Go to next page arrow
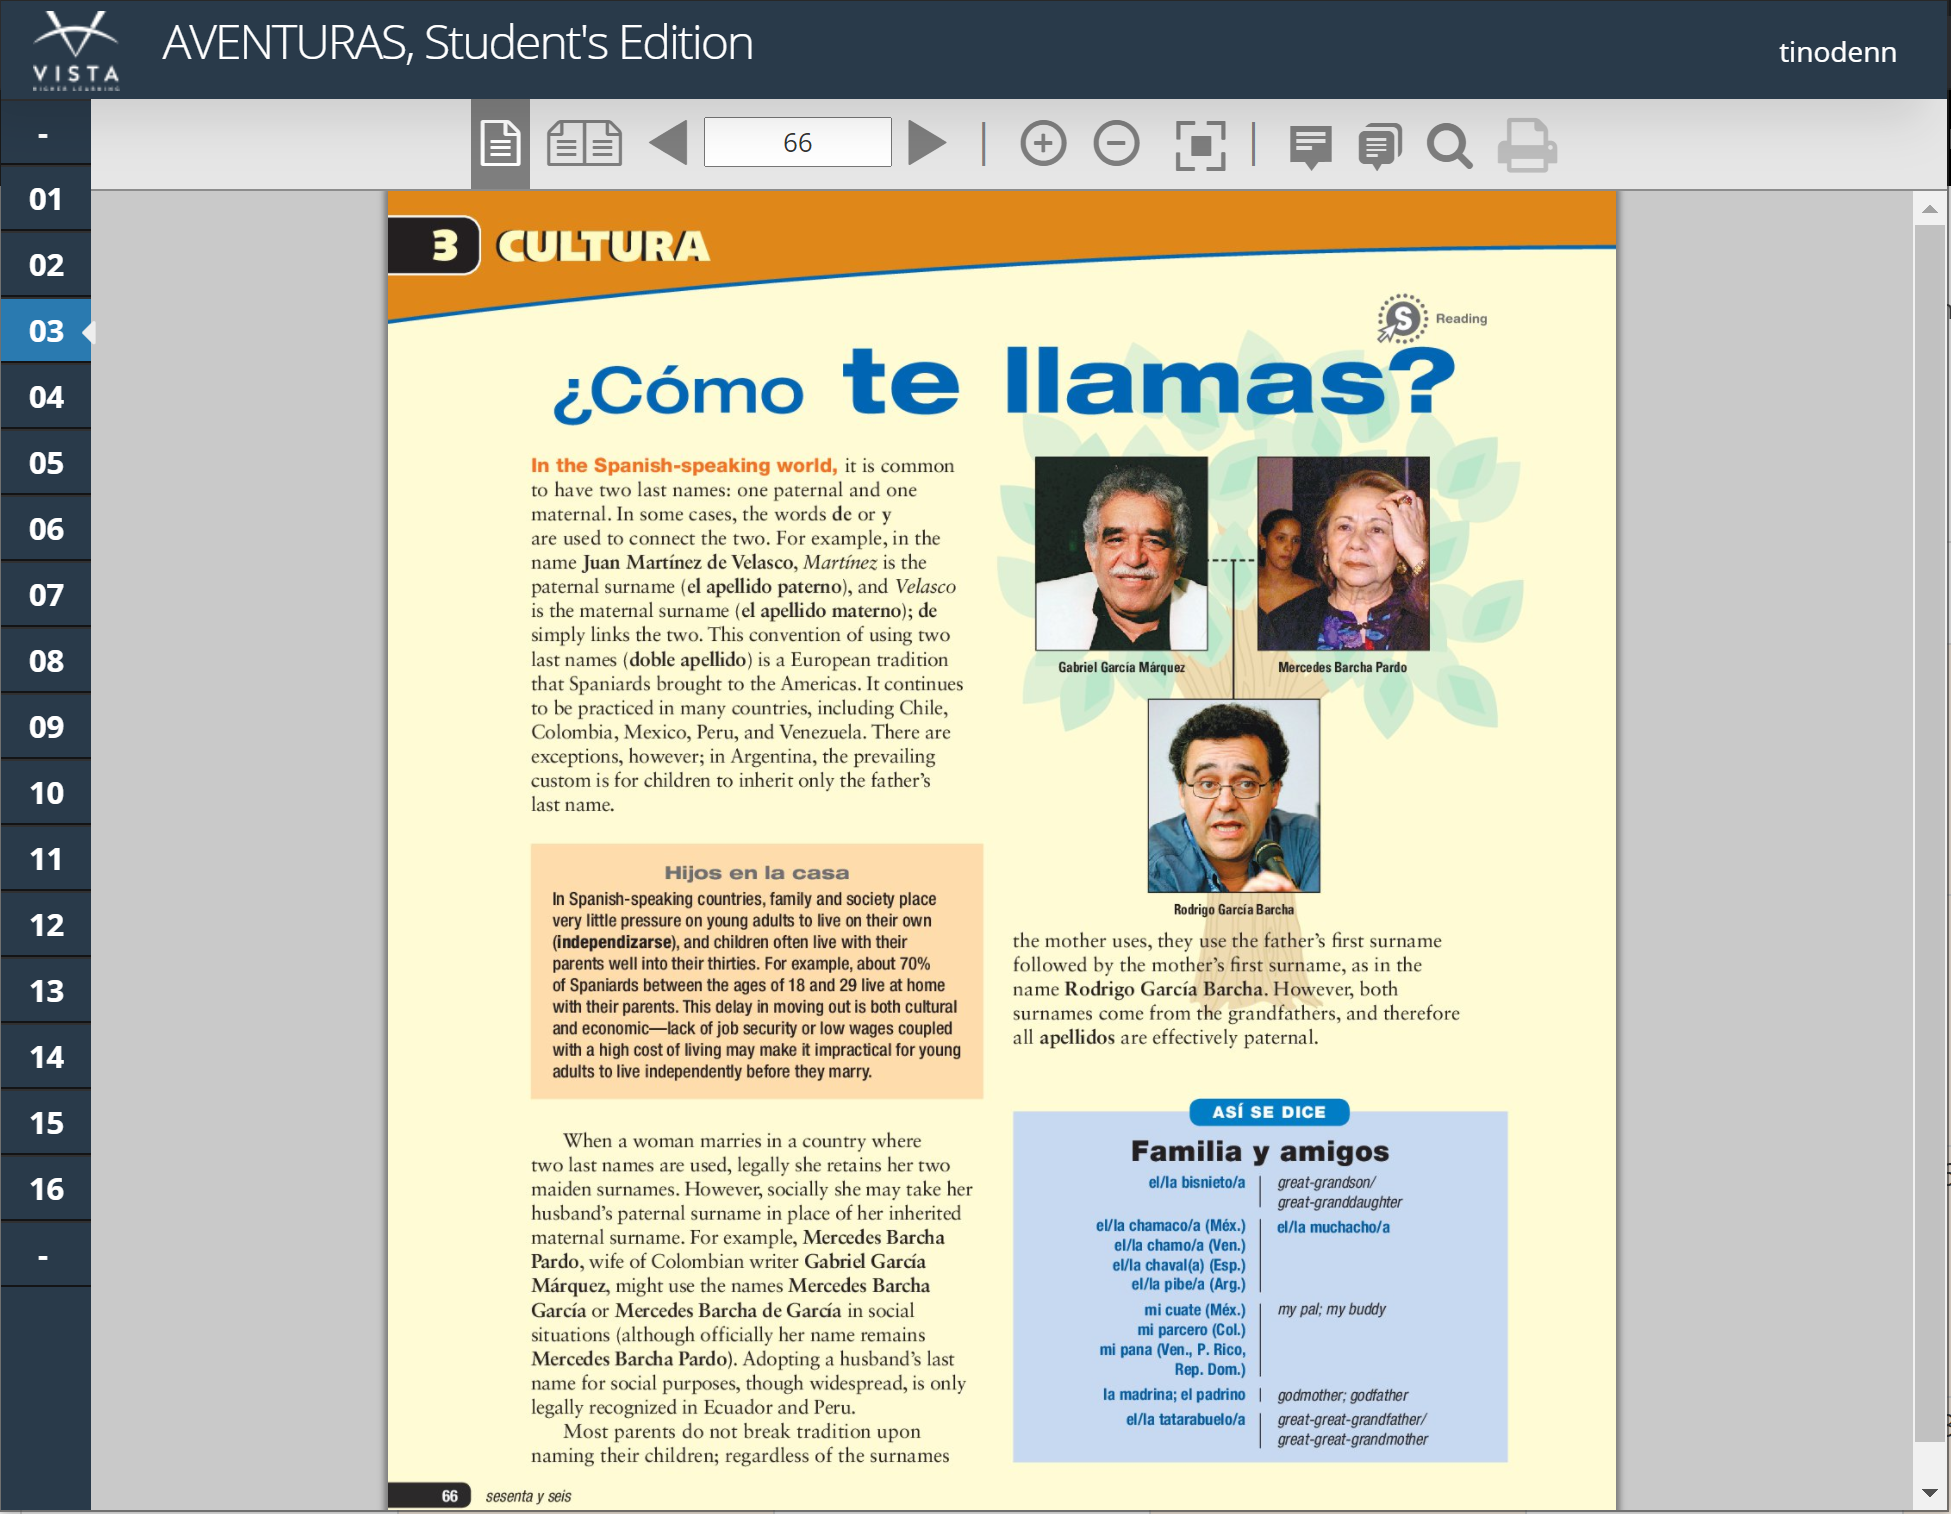The image size is (1951, 1514). (926, 143)
